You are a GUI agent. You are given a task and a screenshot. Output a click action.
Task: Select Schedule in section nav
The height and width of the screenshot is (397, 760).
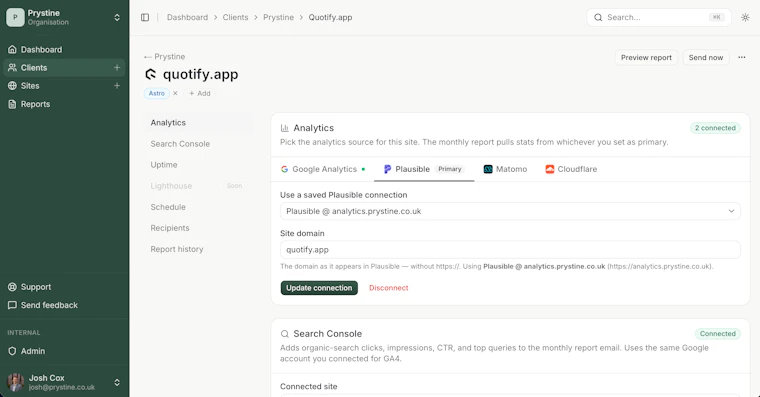(199, 207)
